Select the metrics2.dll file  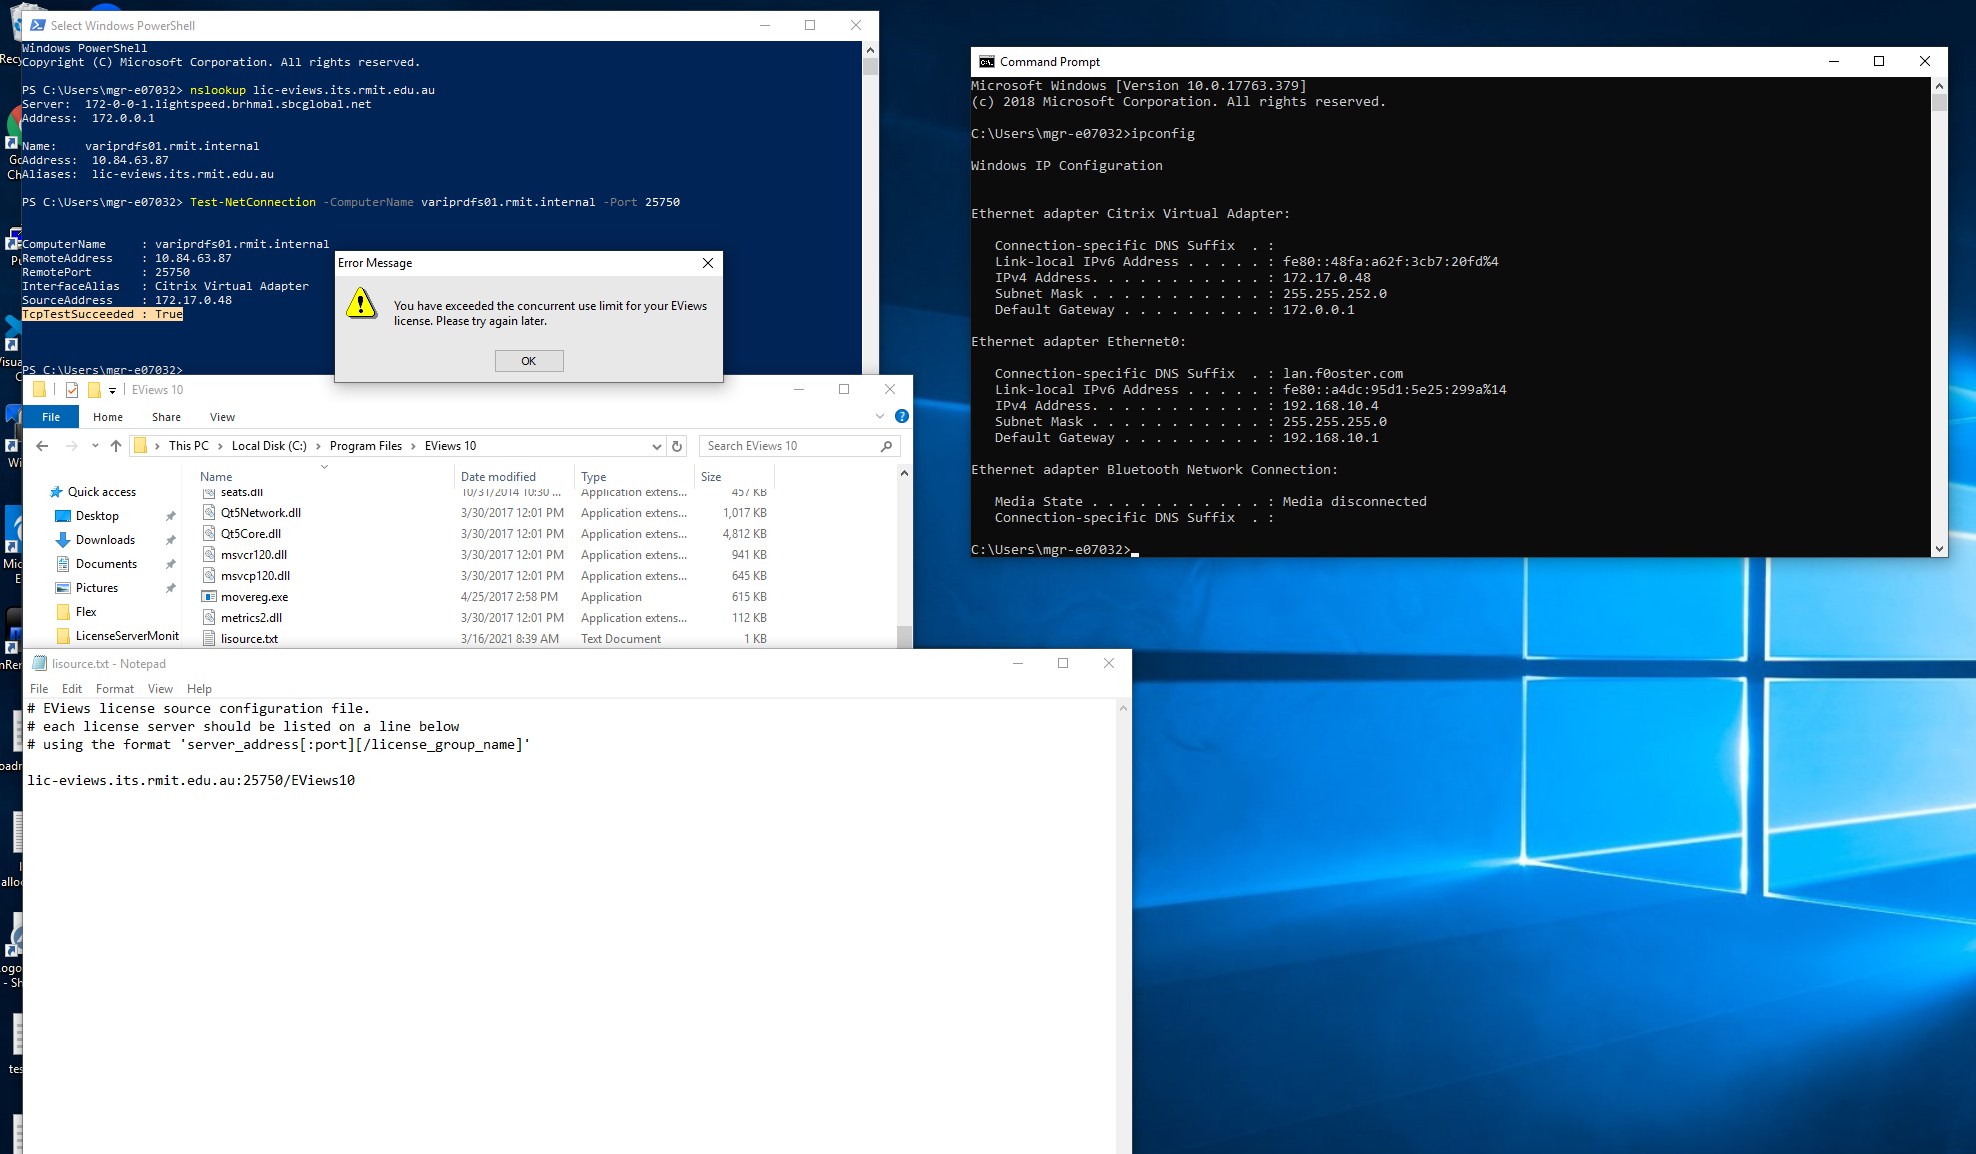[251, 618]
